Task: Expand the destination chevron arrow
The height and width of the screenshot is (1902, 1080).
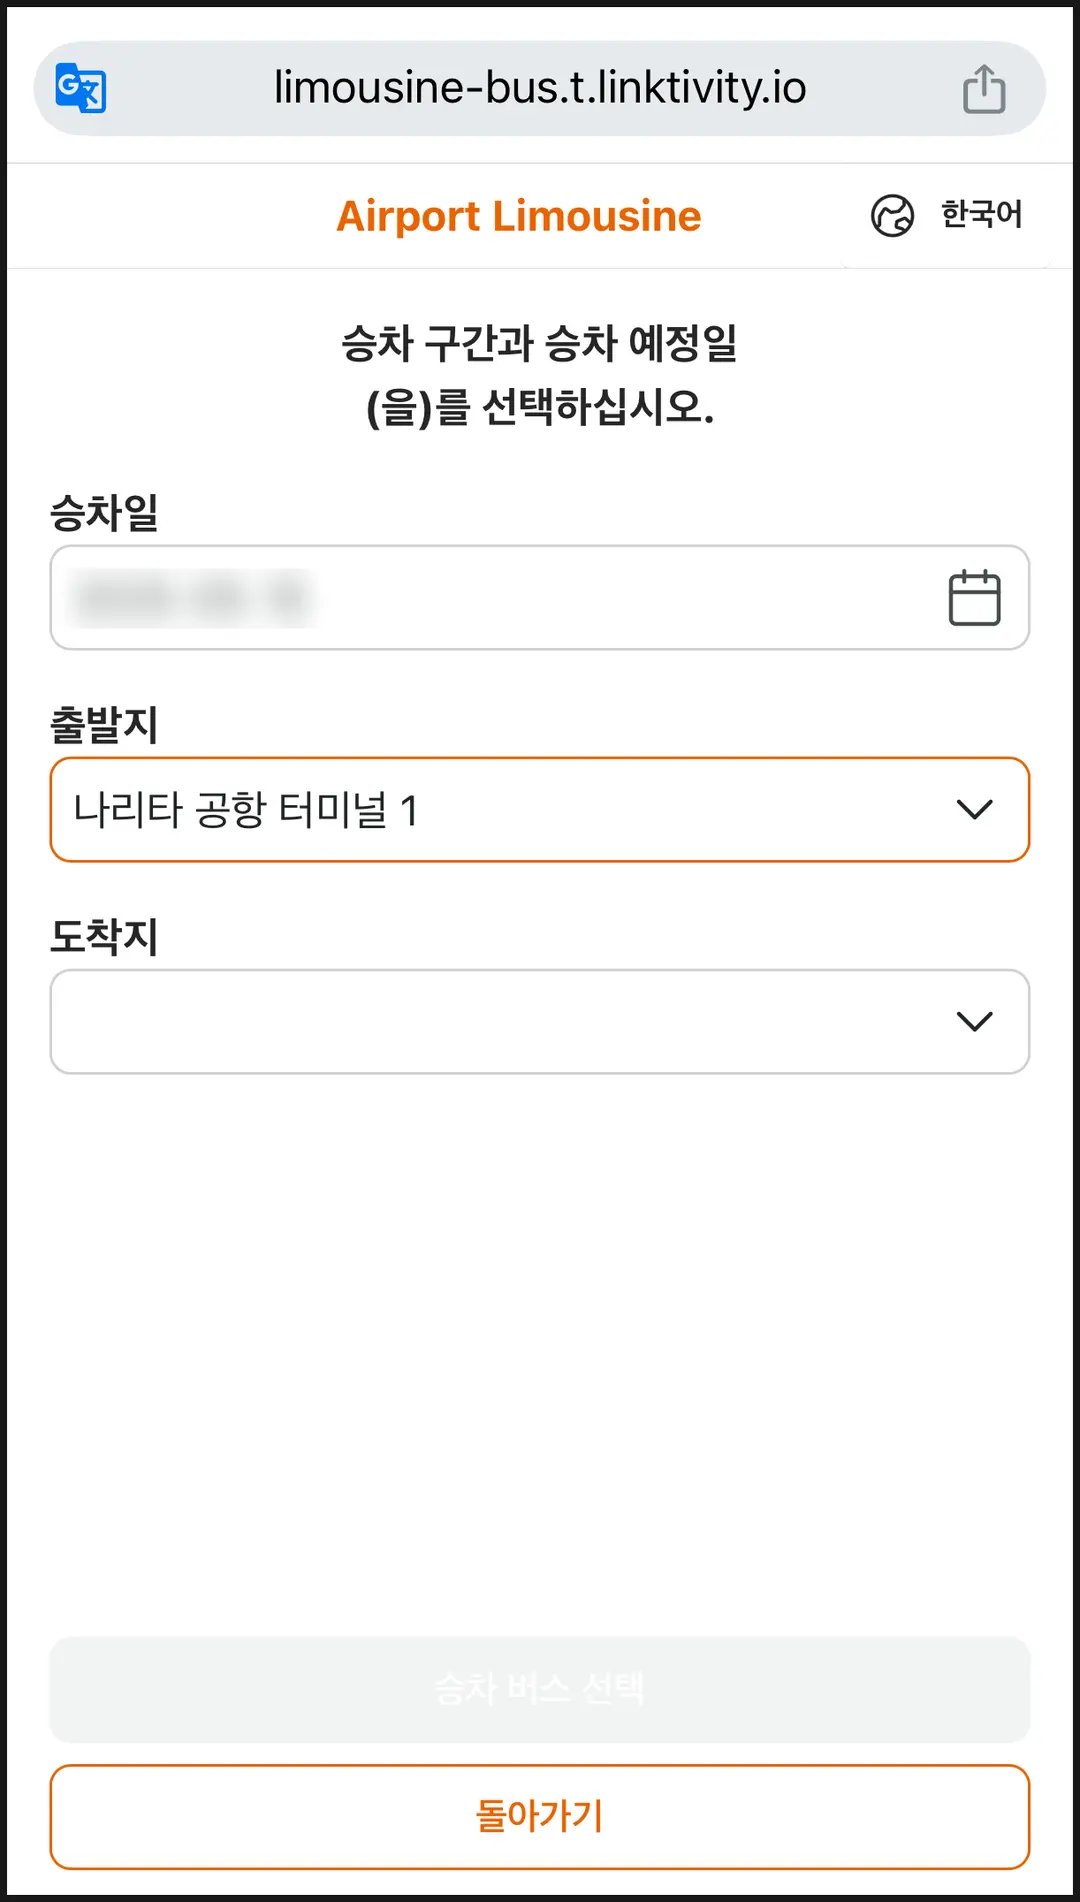Action: coord(974,1021)
